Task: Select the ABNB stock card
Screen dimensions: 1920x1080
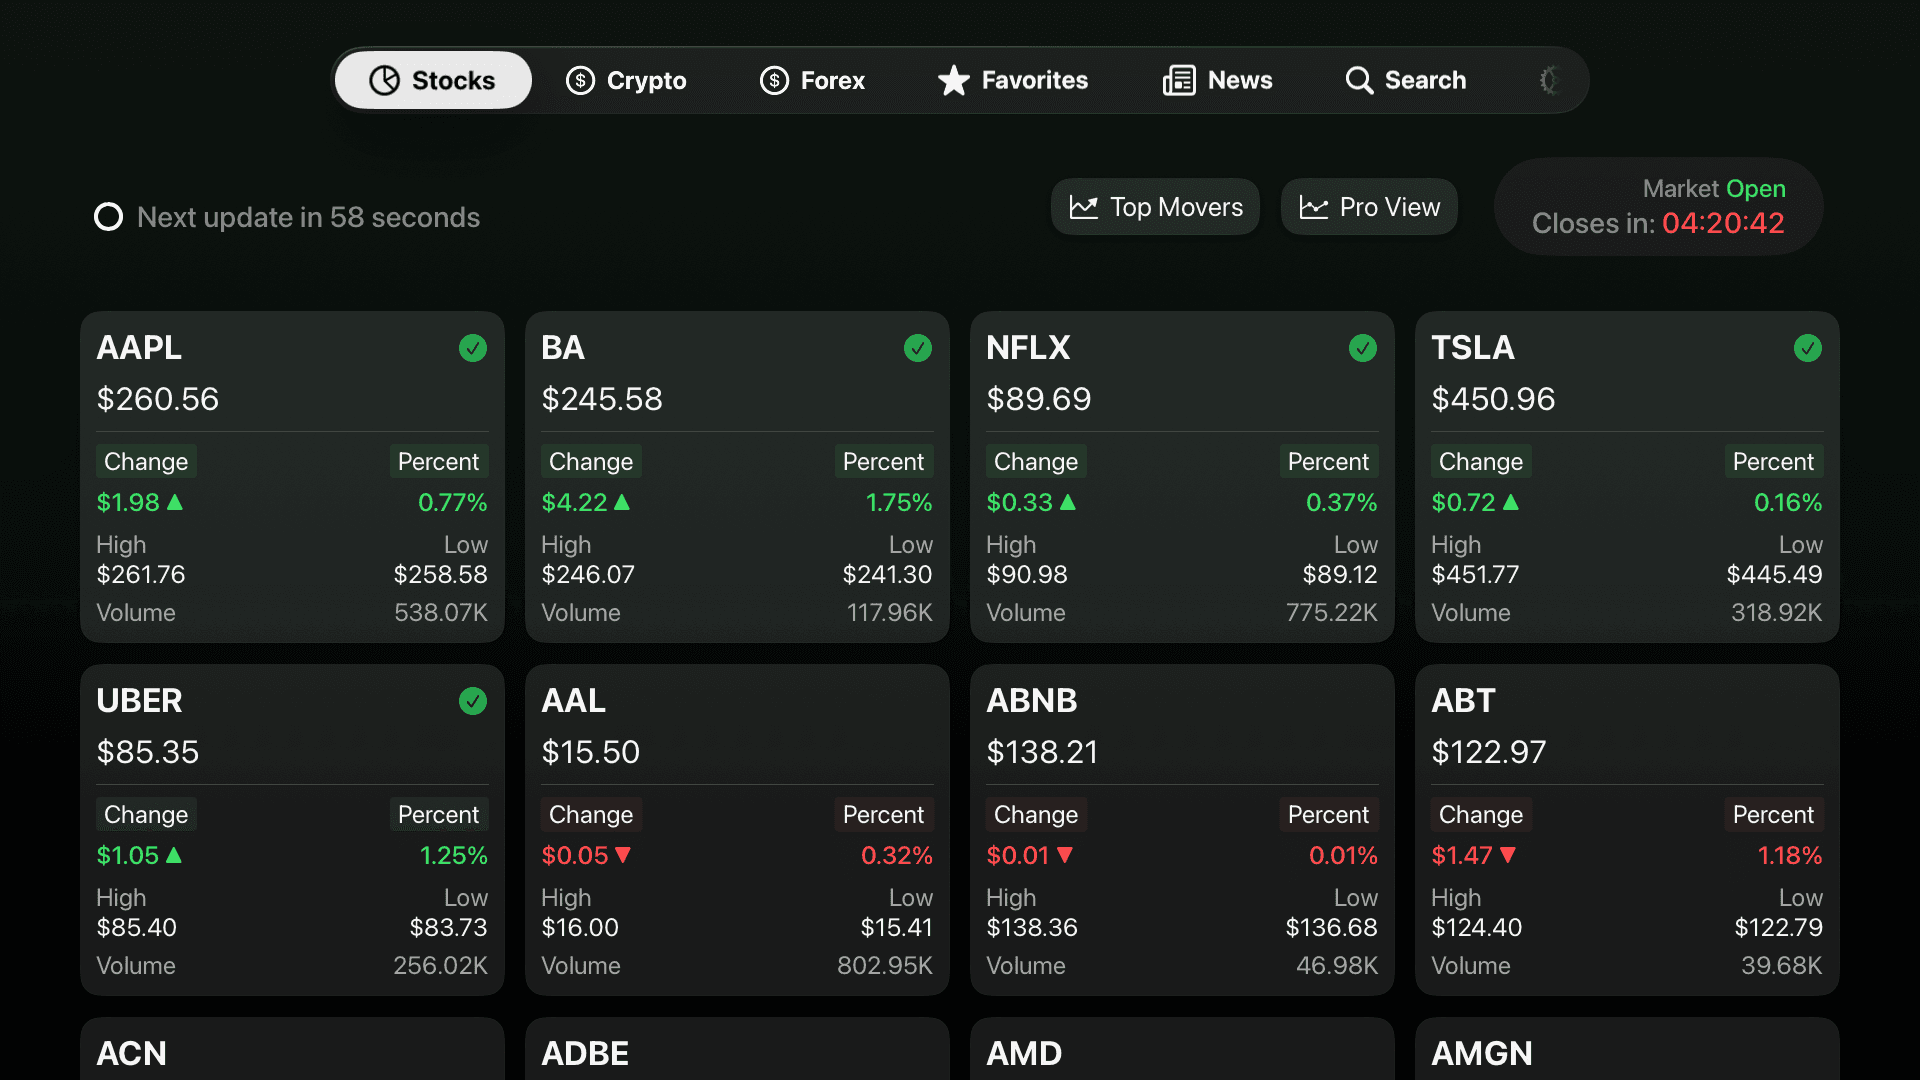Action: [x=1181, y=830]
